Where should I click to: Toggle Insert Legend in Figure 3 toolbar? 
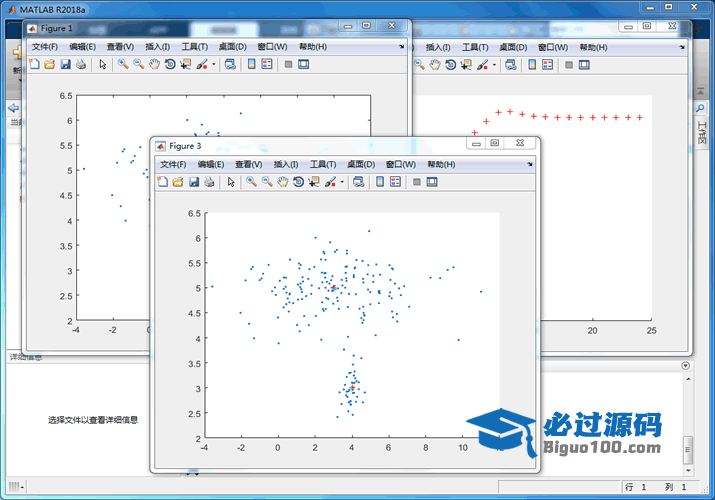[x=395, y=182]
